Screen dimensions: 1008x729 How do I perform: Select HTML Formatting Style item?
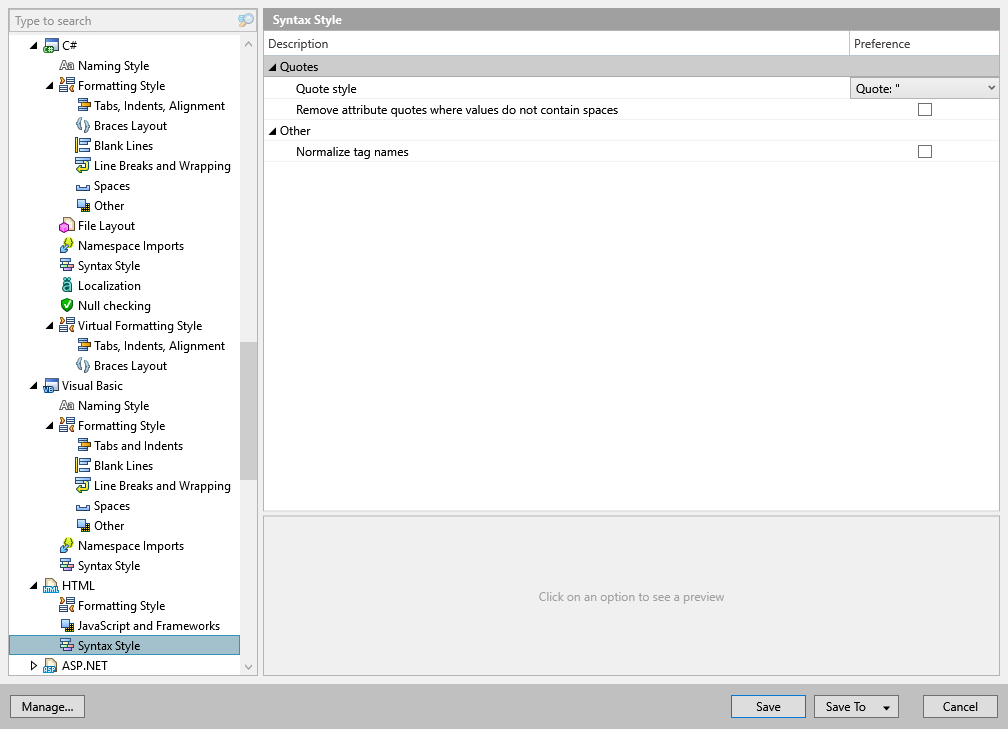[x=121, y=606]
